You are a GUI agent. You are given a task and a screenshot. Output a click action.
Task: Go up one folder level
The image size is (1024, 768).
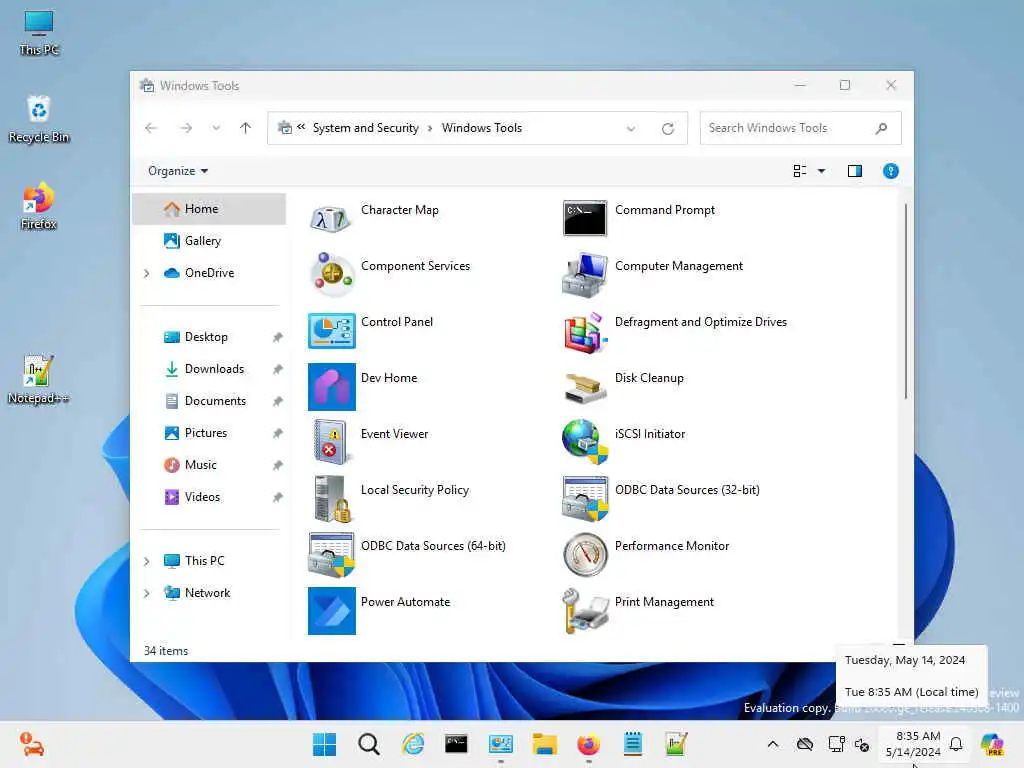pos(246,128)
